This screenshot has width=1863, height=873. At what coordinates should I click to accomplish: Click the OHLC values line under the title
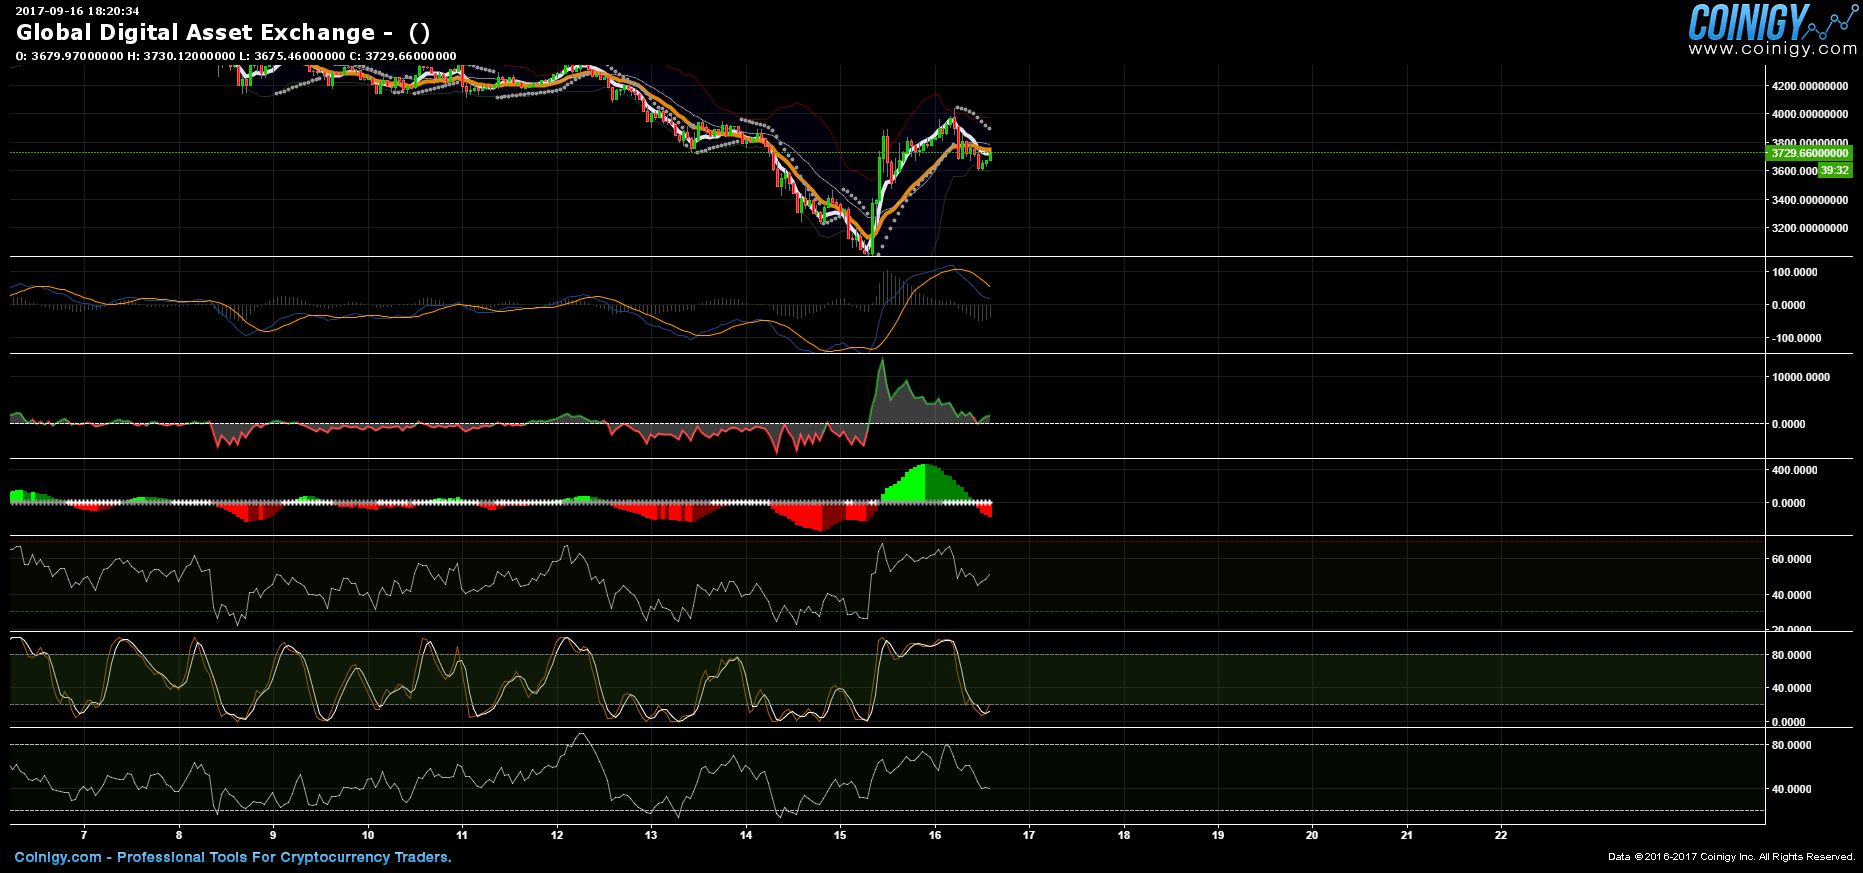point(236,56)
